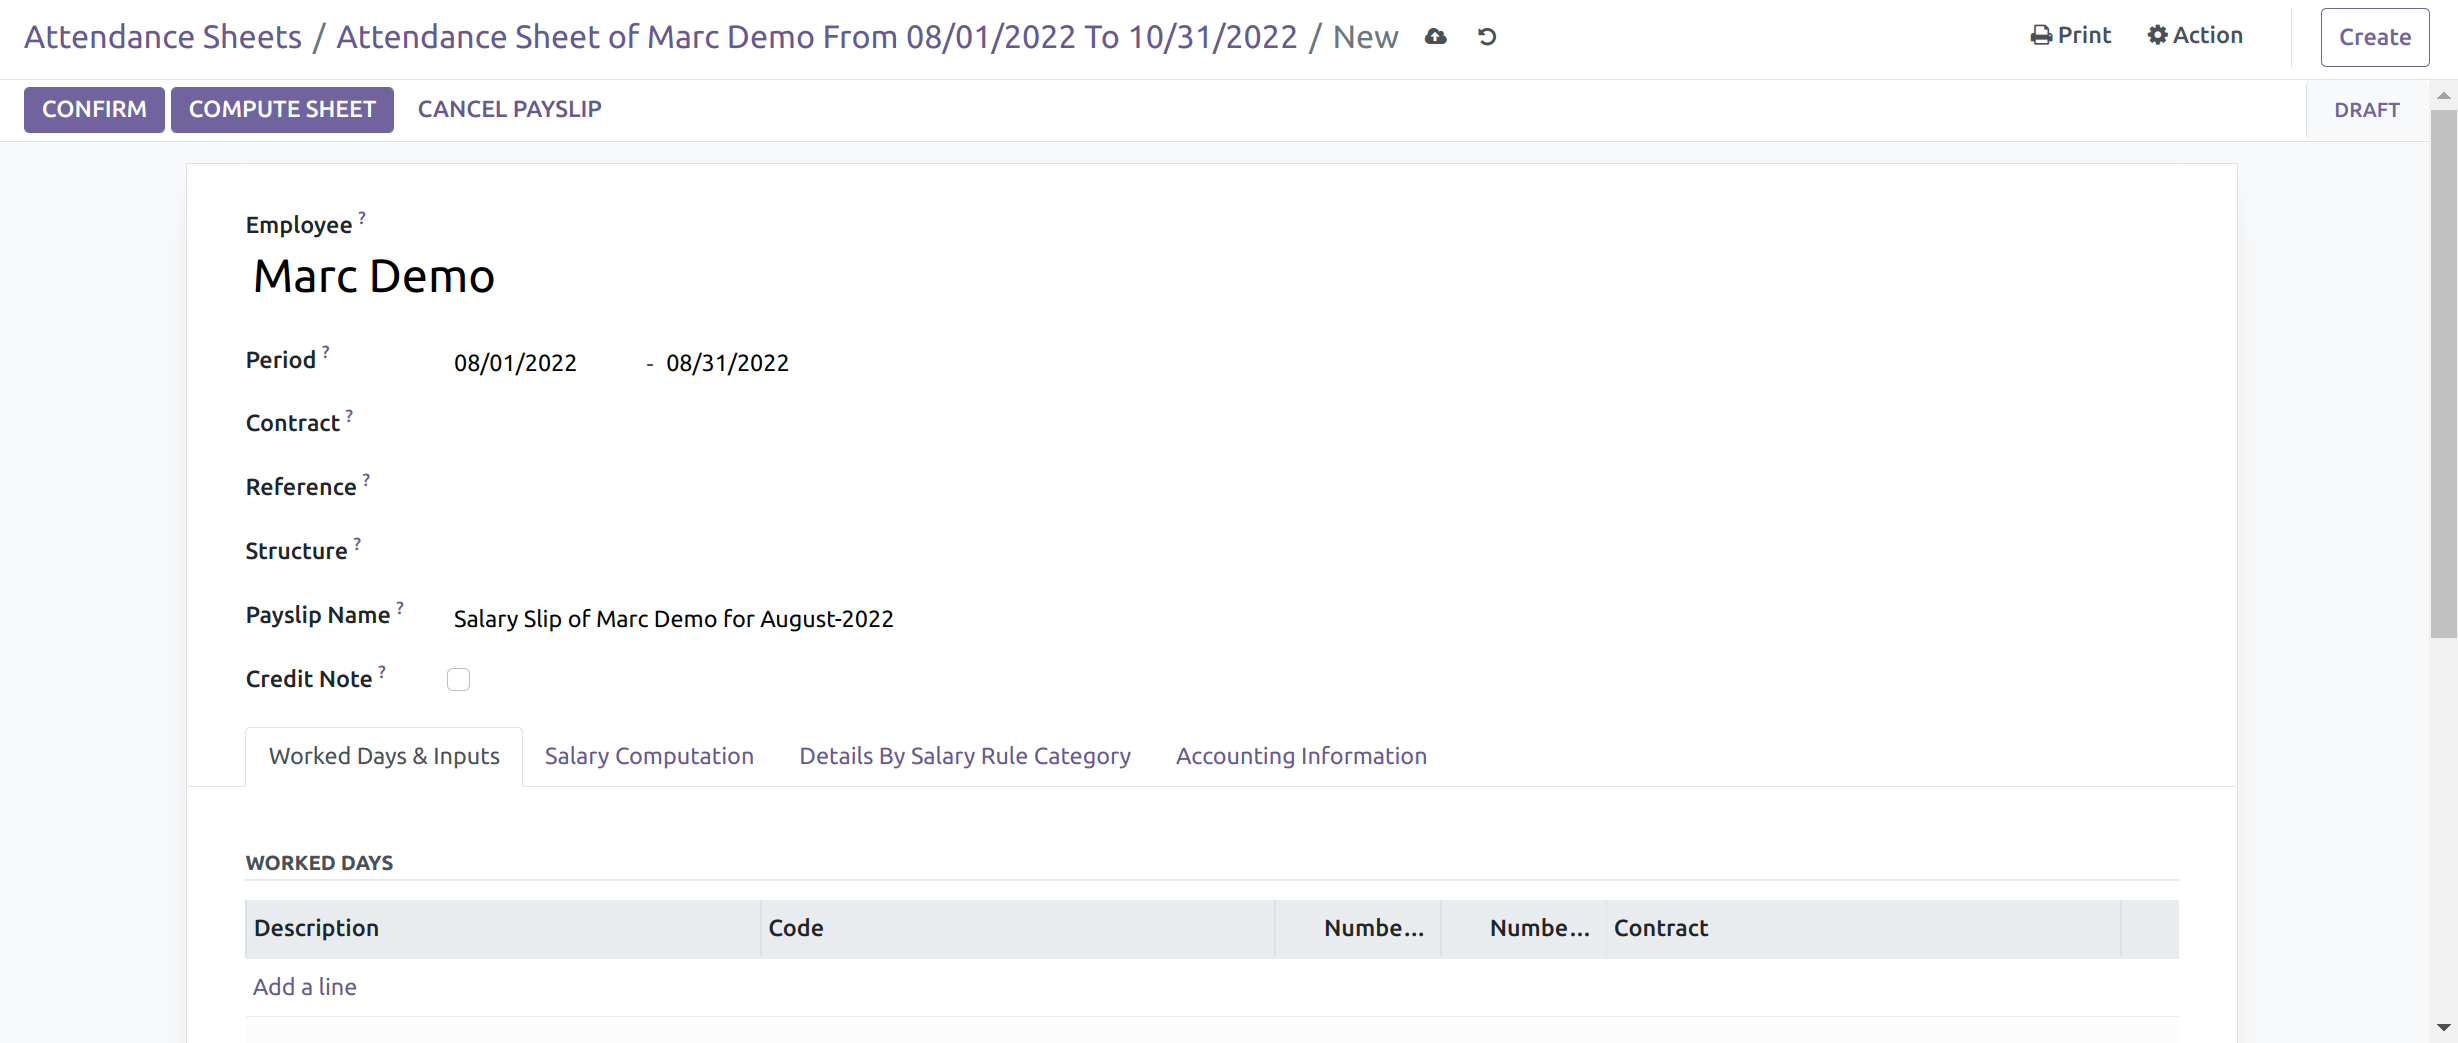Click the help mark beside Payslip Name
The height and width of the screenshot is (1043, 2458).
[x=400, y=607]
